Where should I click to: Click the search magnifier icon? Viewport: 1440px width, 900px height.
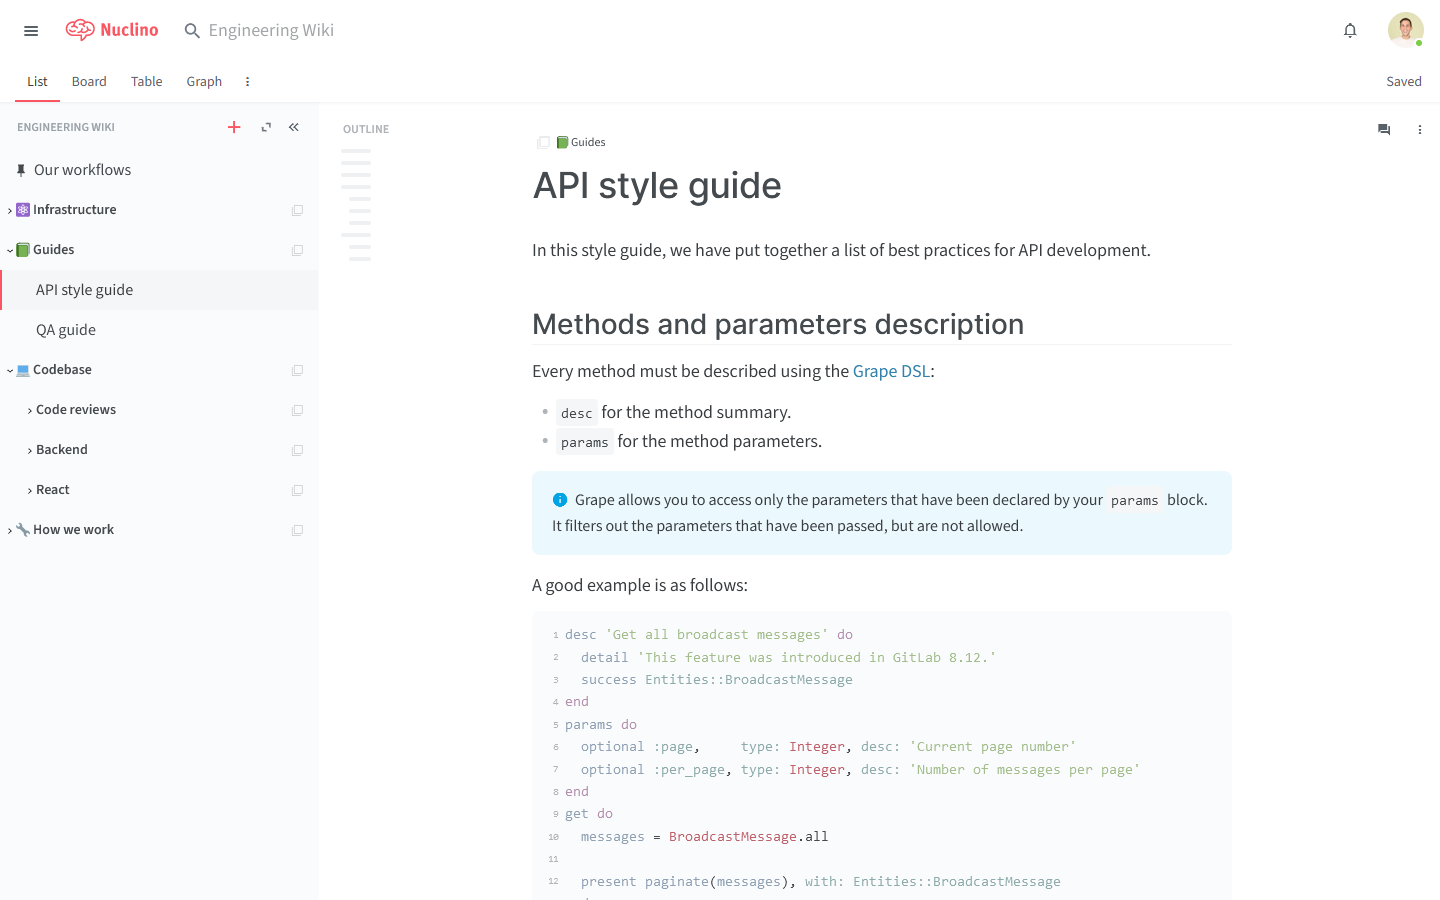point(192,31)
